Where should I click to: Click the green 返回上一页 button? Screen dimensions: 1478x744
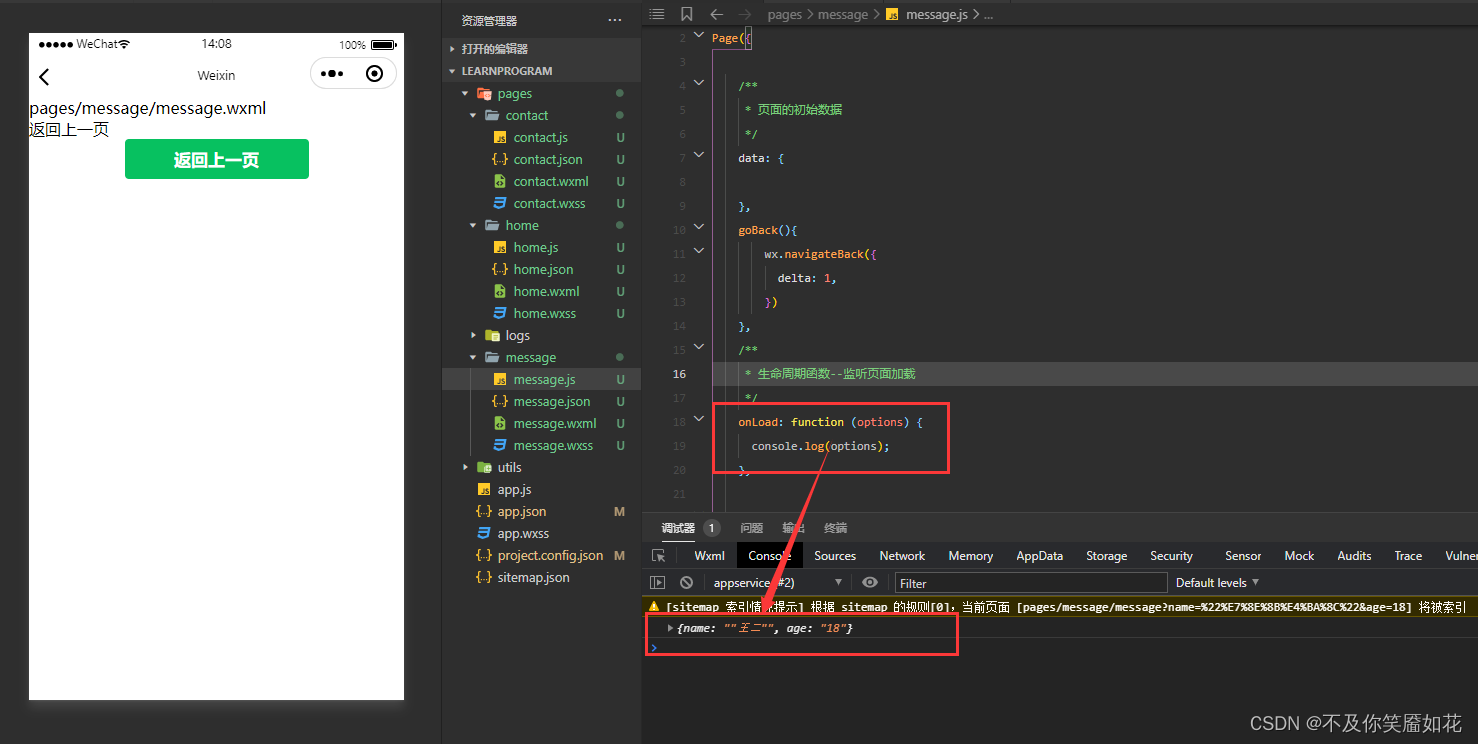coord(217,160)
